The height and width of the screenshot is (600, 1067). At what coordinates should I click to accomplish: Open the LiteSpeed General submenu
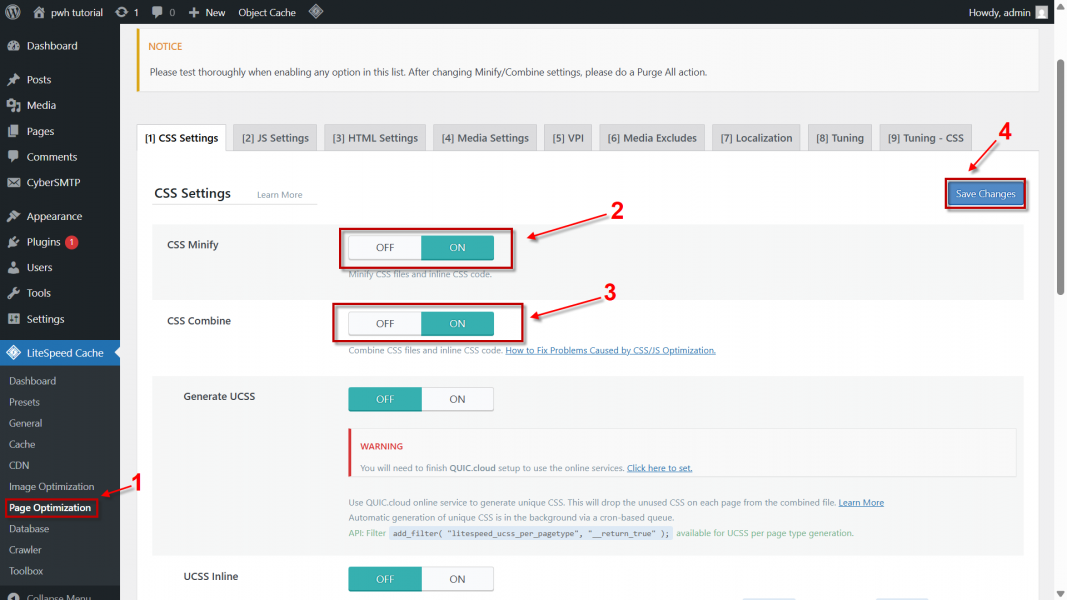point(25,423)
